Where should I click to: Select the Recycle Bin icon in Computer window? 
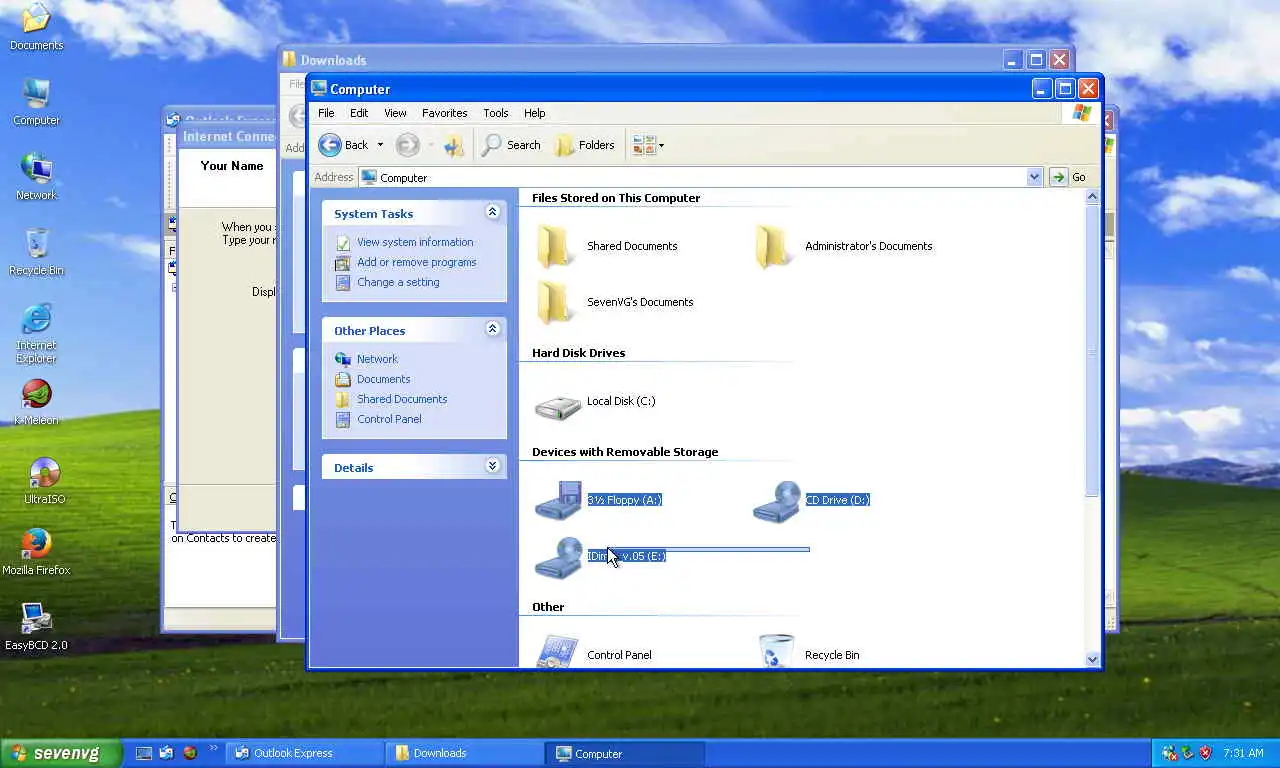(x=776, y=651)
